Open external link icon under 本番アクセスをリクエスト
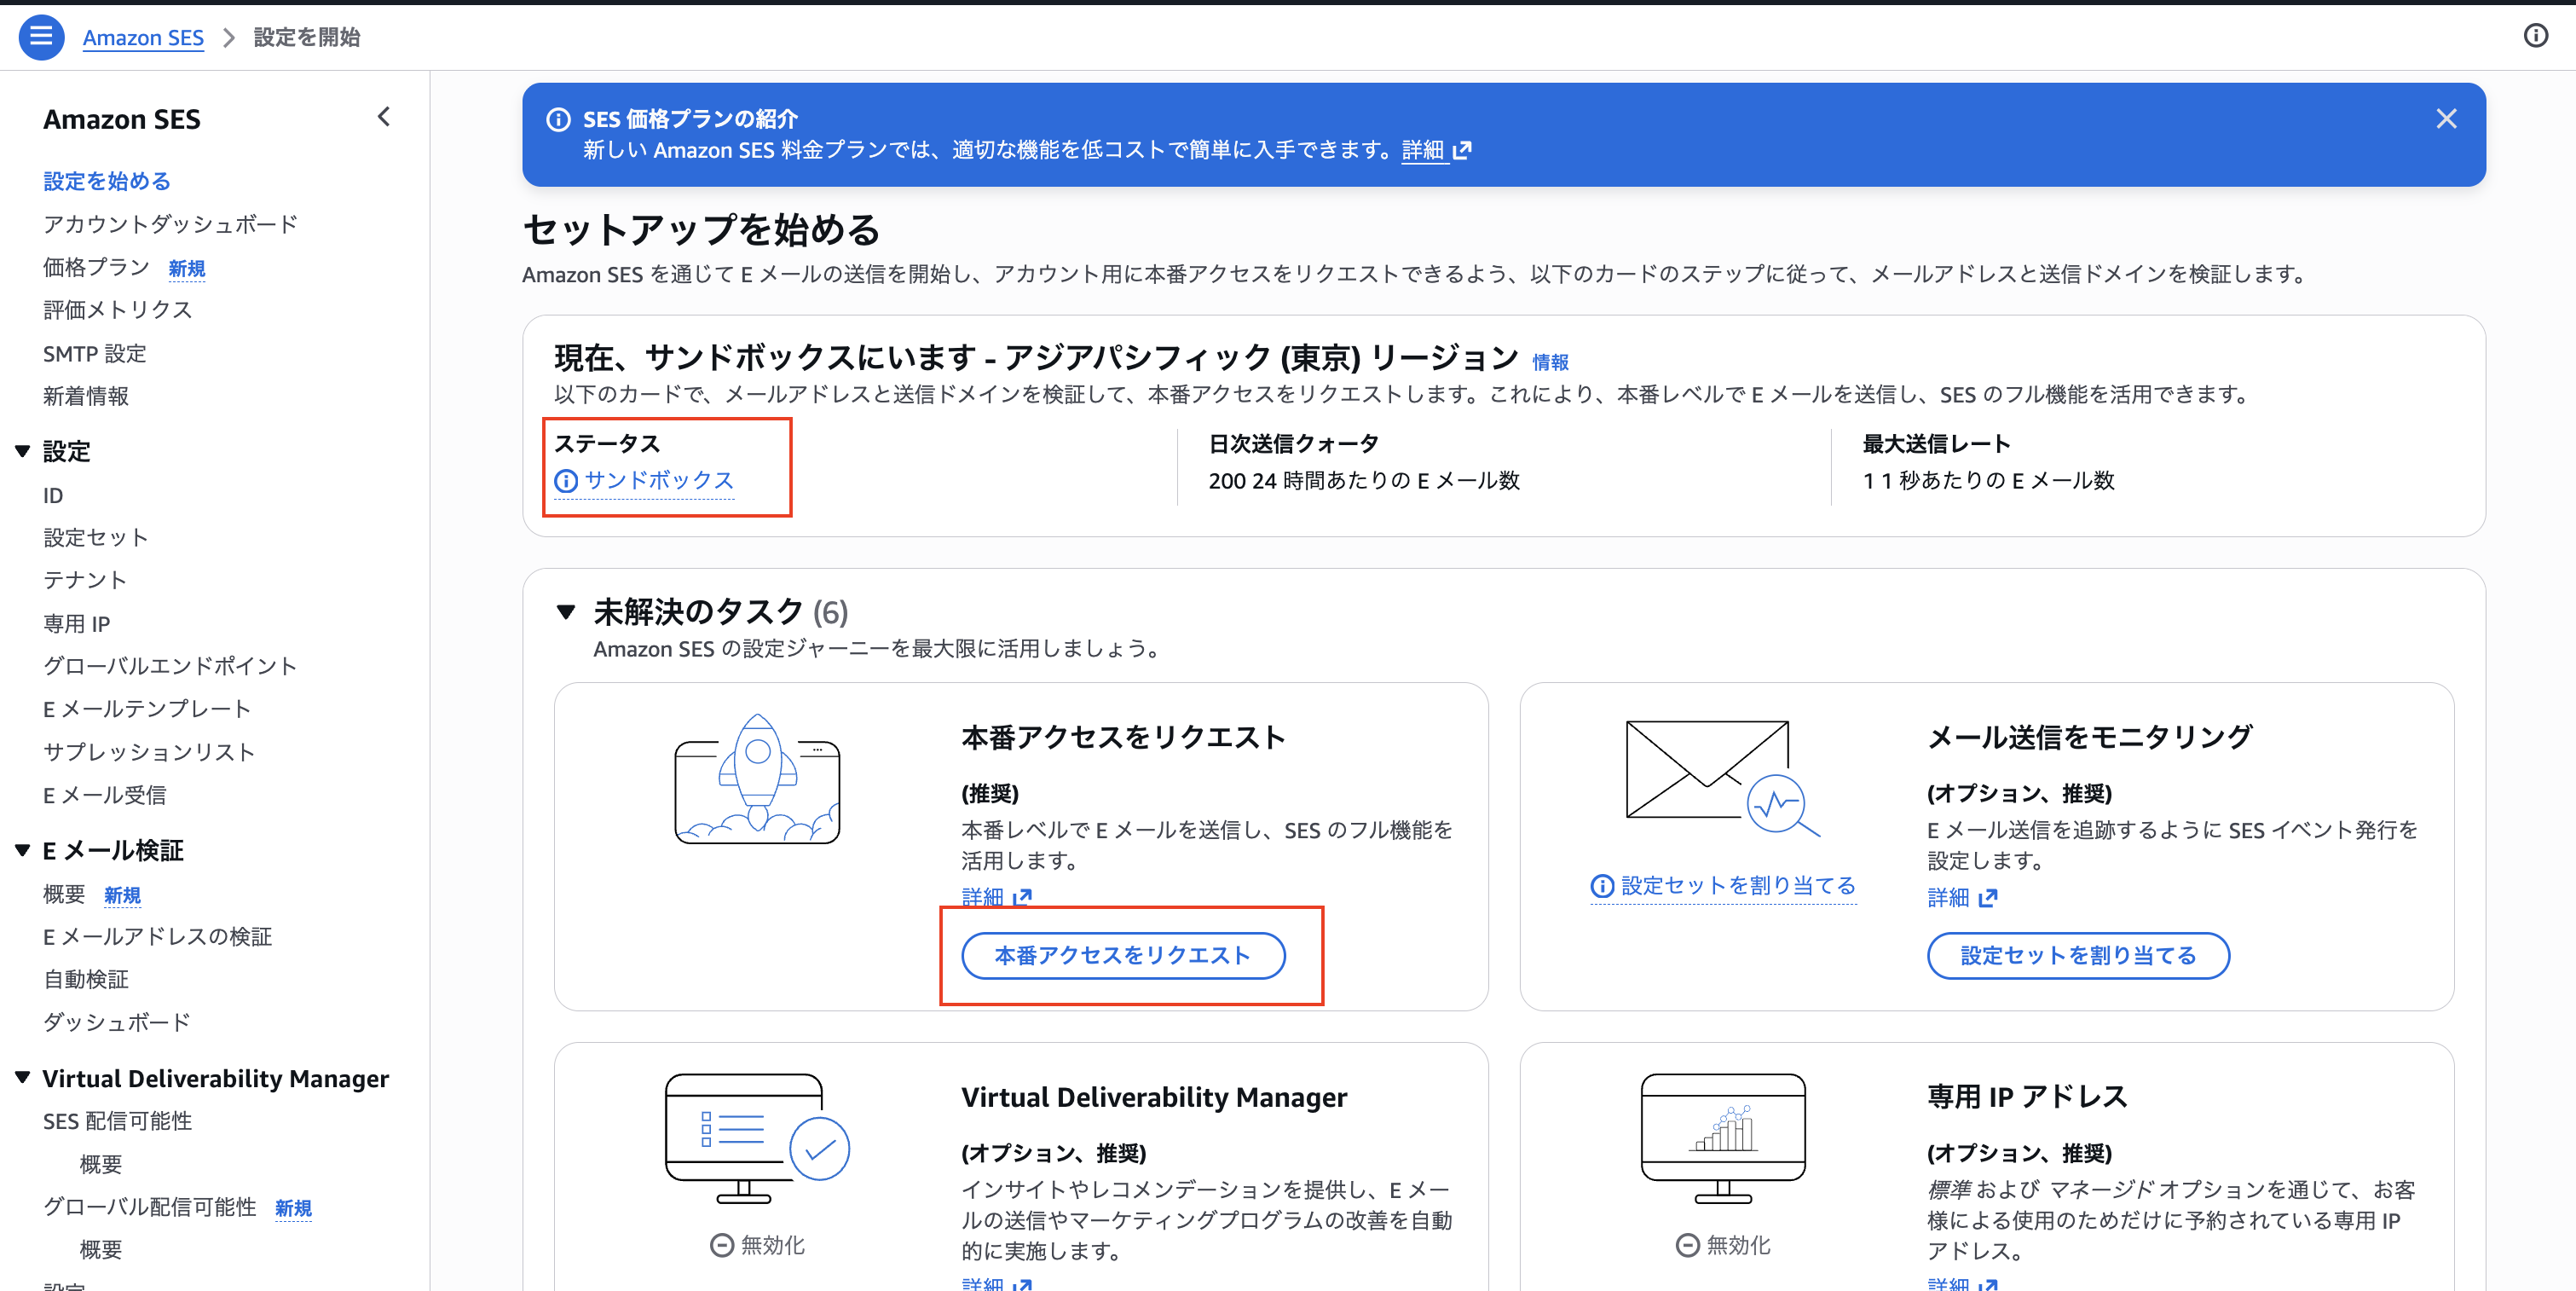The width and height of the screenshot is (2576, 1291). tap(1022, 897)
